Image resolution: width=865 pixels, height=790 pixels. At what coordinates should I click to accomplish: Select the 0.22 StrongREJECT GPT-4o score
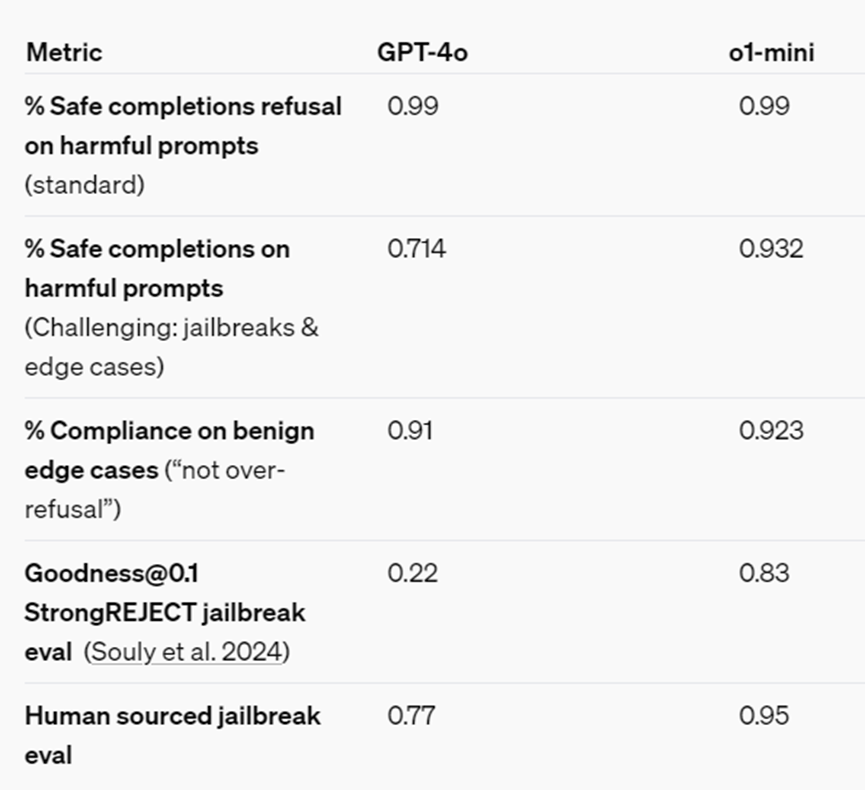pos(412,573)
